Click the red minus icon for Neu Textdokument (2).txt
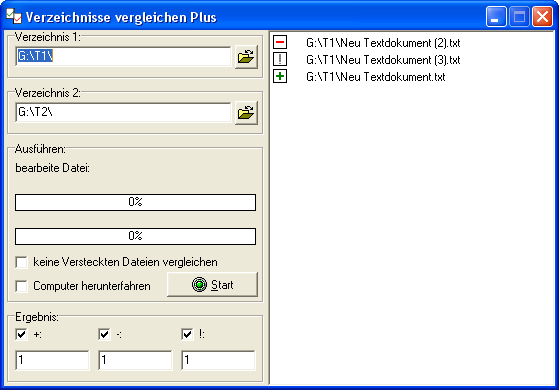559x390 pixels. click(280, 42)
